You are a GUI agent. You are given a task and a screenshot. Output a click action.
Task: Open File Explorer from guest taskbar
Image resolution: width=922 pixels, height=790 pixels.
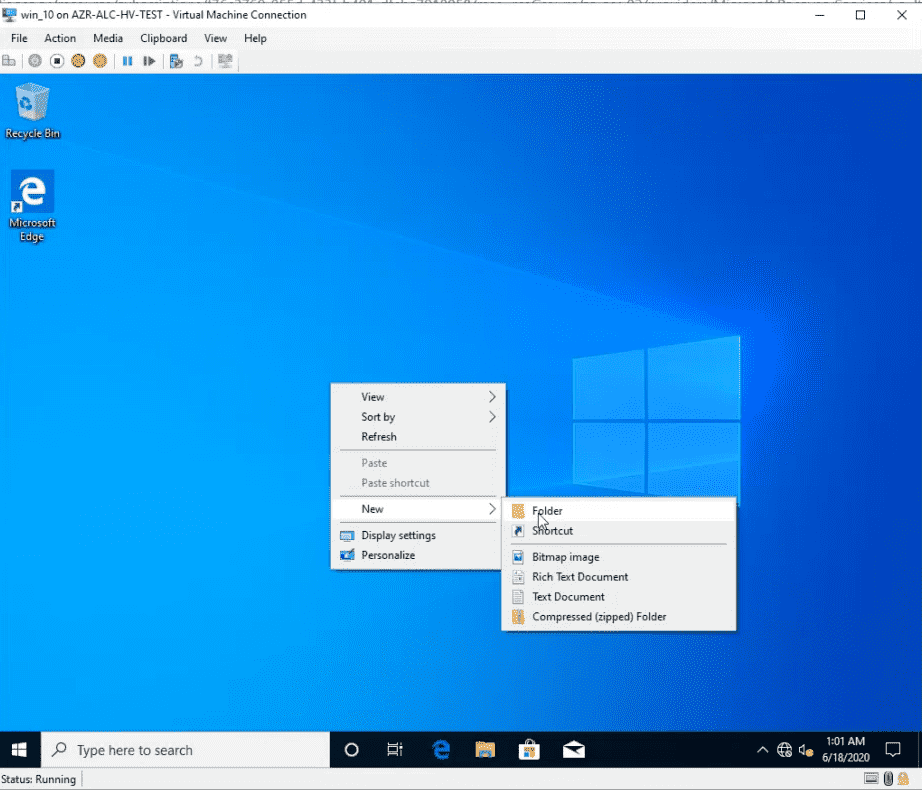[485, 749]
